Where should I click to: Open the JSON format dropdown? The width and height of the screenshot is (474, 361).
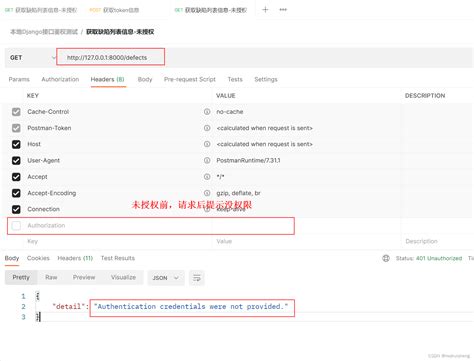pyautogui.click(x=166, y=278)
